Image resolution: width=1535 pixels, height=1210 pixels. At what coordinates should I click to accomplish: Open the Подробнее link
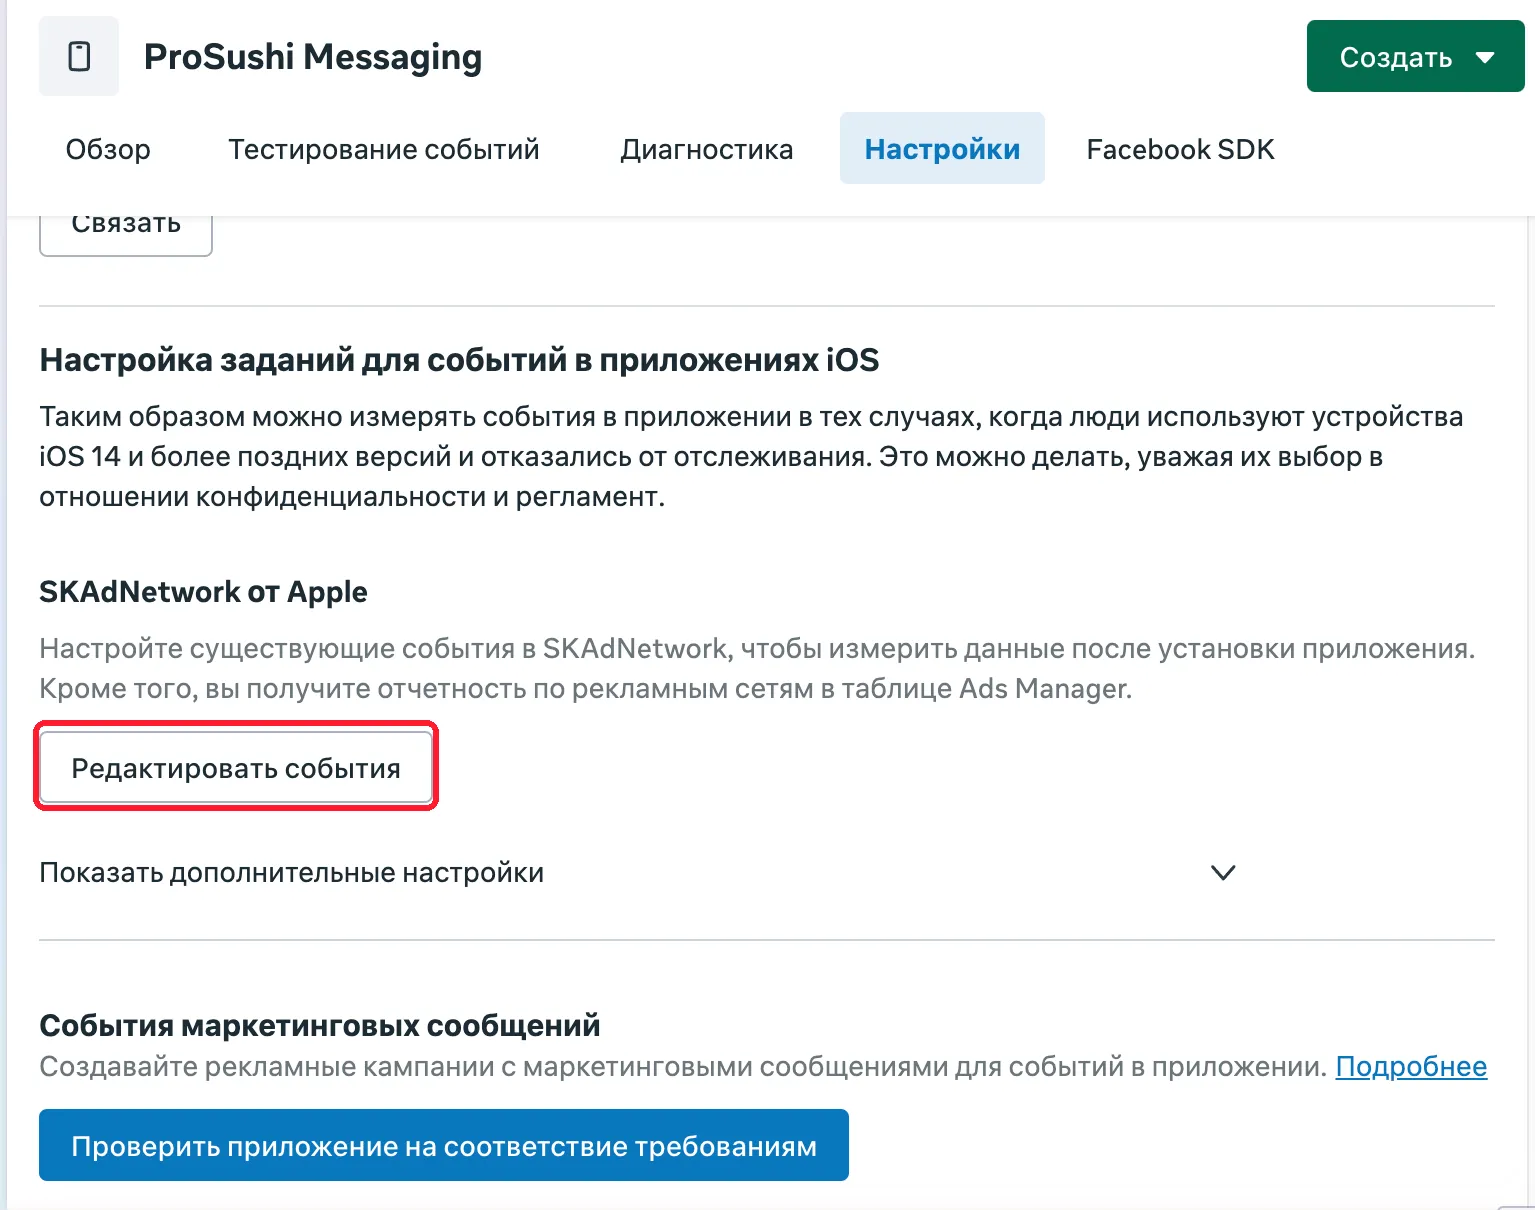tap(1411, 1067)
